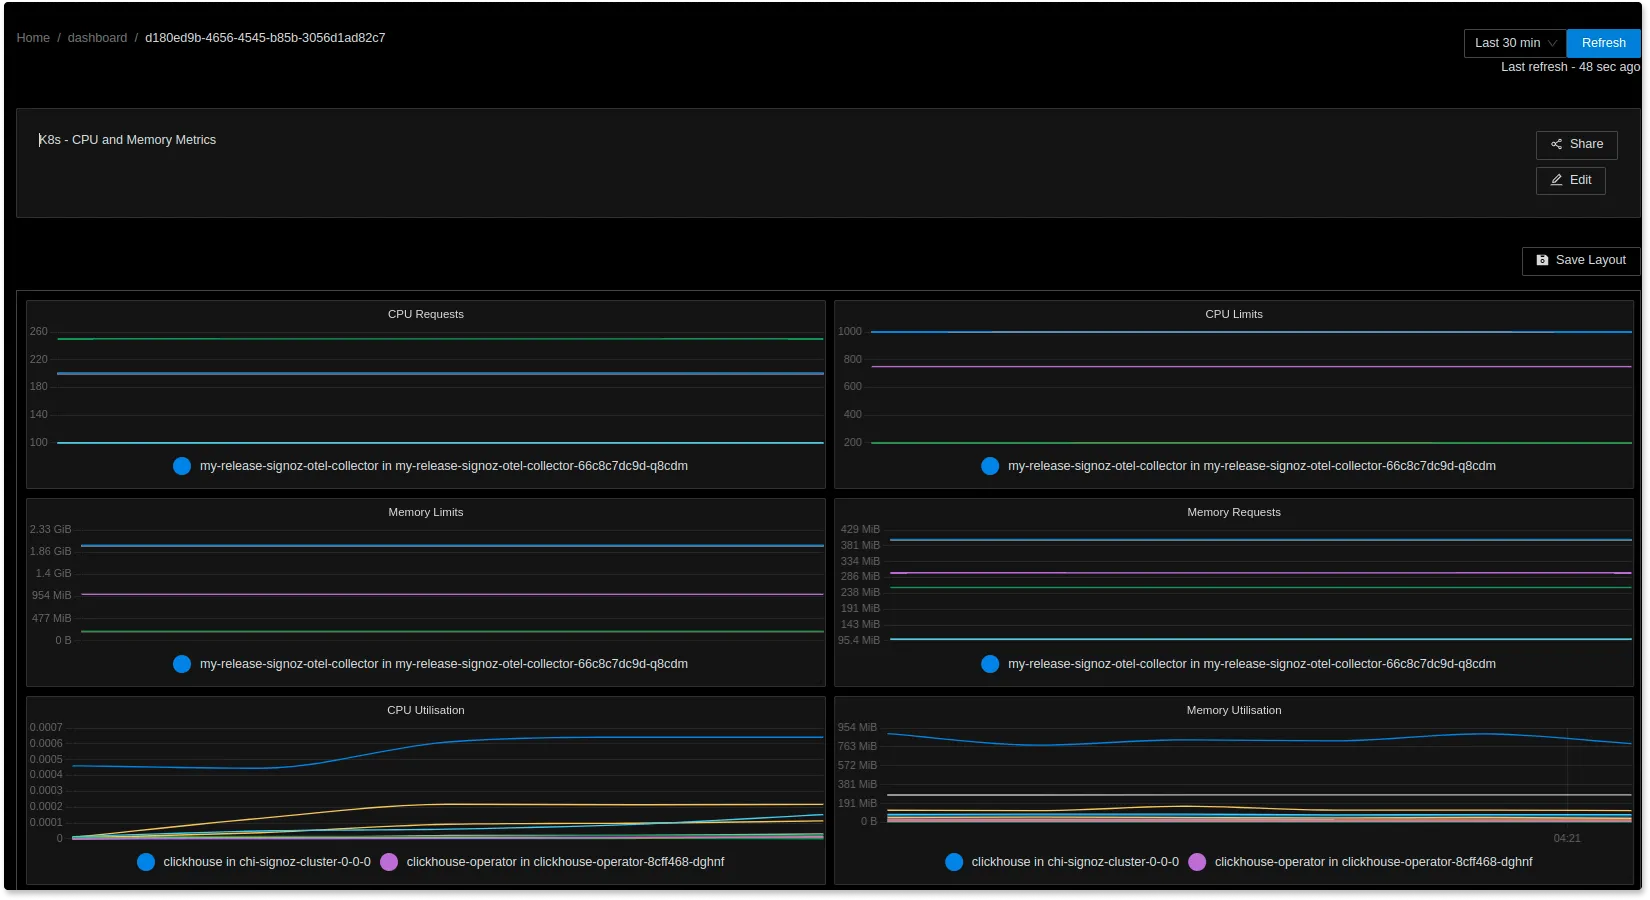1650x900 pixels.
Task: Toggle the purple clickhouse-operator legend dot in CPU Utilisation
Action: tap(389, 862)
